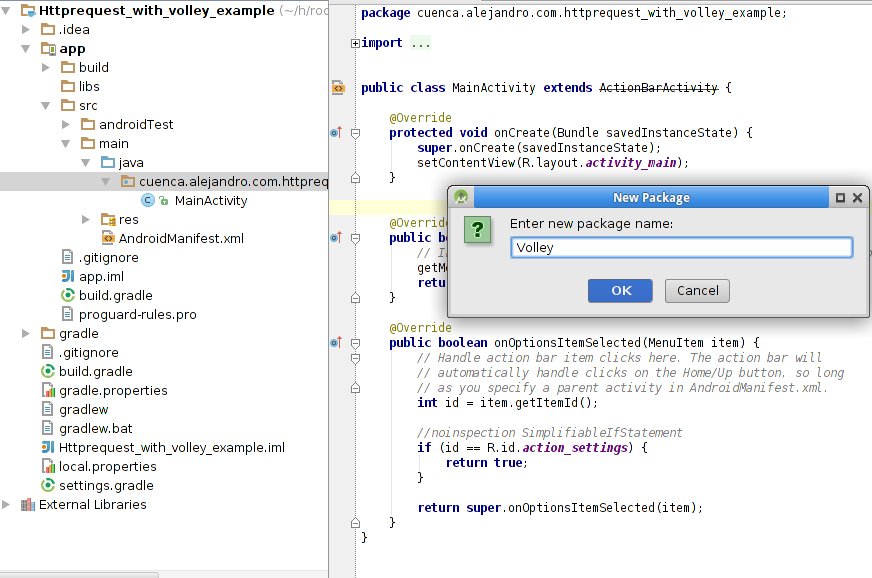Click the horizontal scrollbar at bottom left
The height and width of the screenshot is (578, 872).
80,574
